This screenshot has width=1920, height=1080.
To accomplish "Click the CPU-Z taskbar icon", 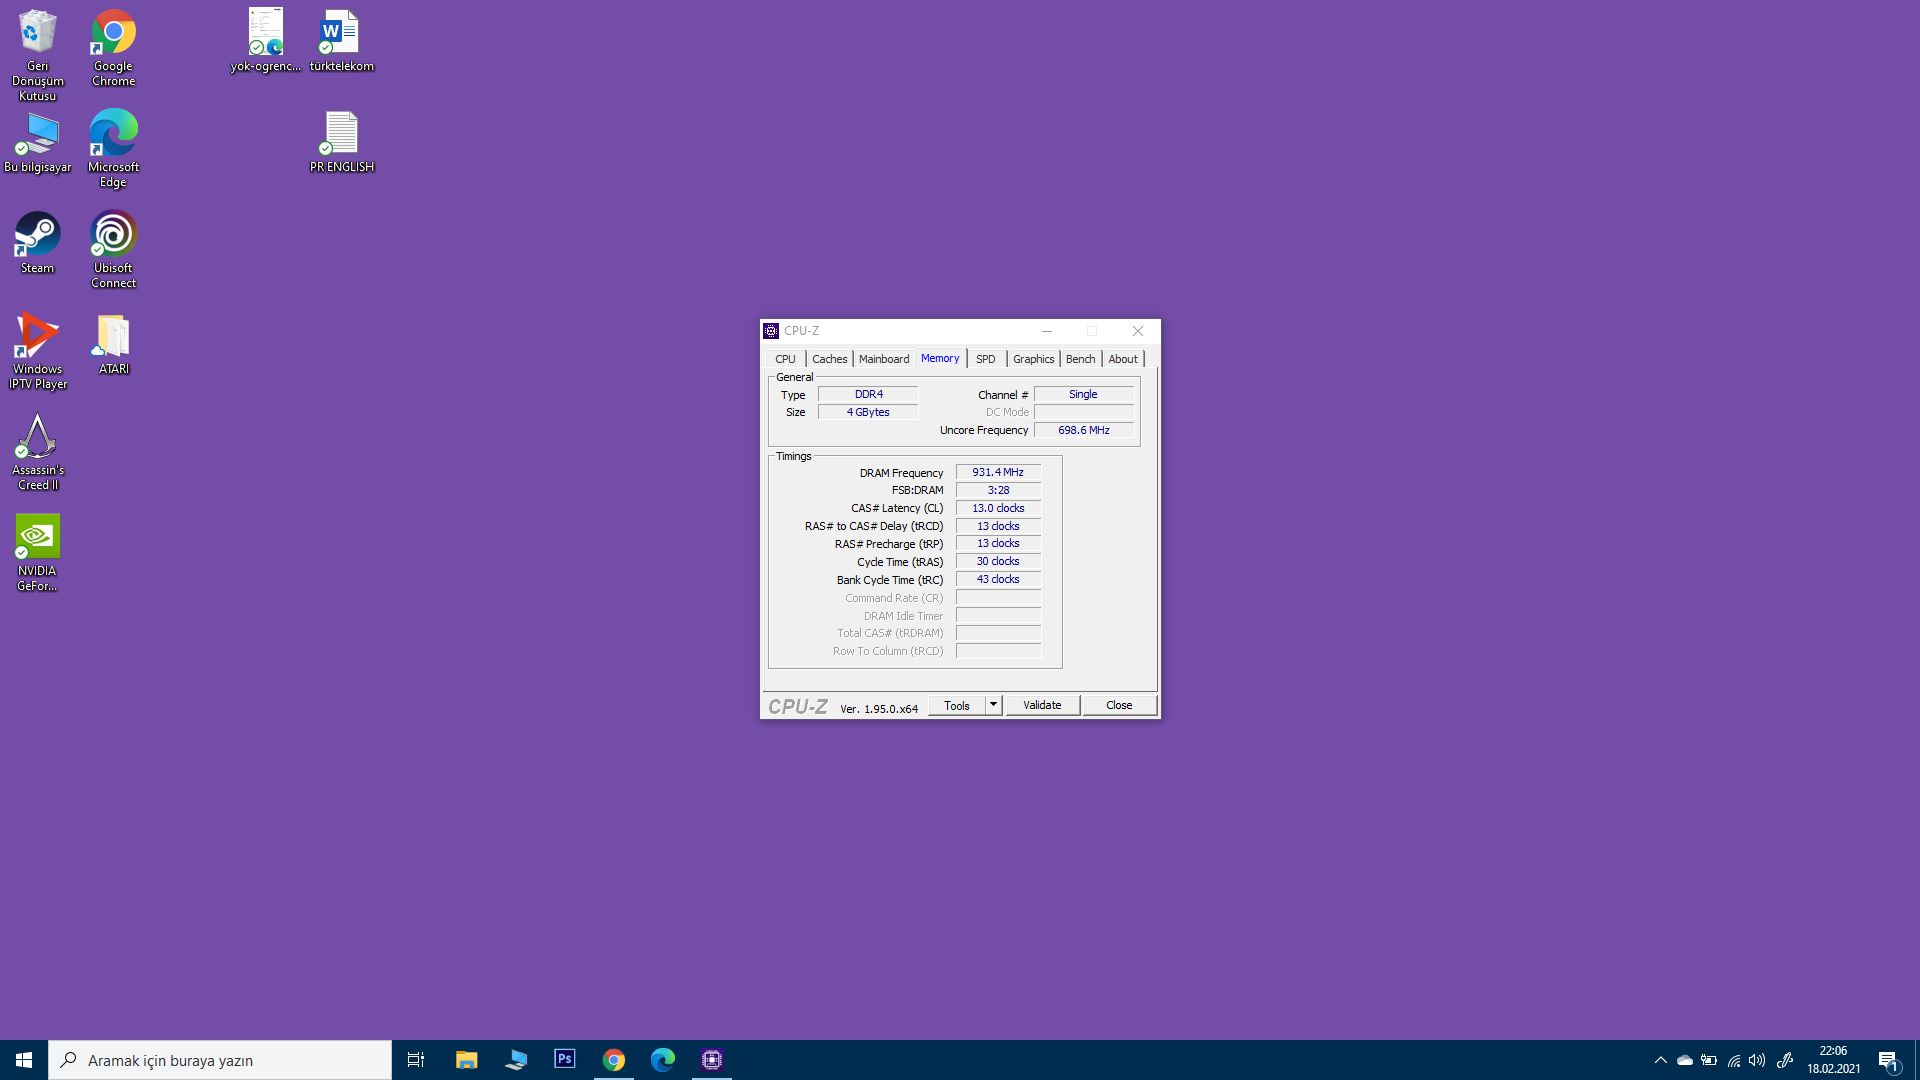I will tap(712, 1059).
